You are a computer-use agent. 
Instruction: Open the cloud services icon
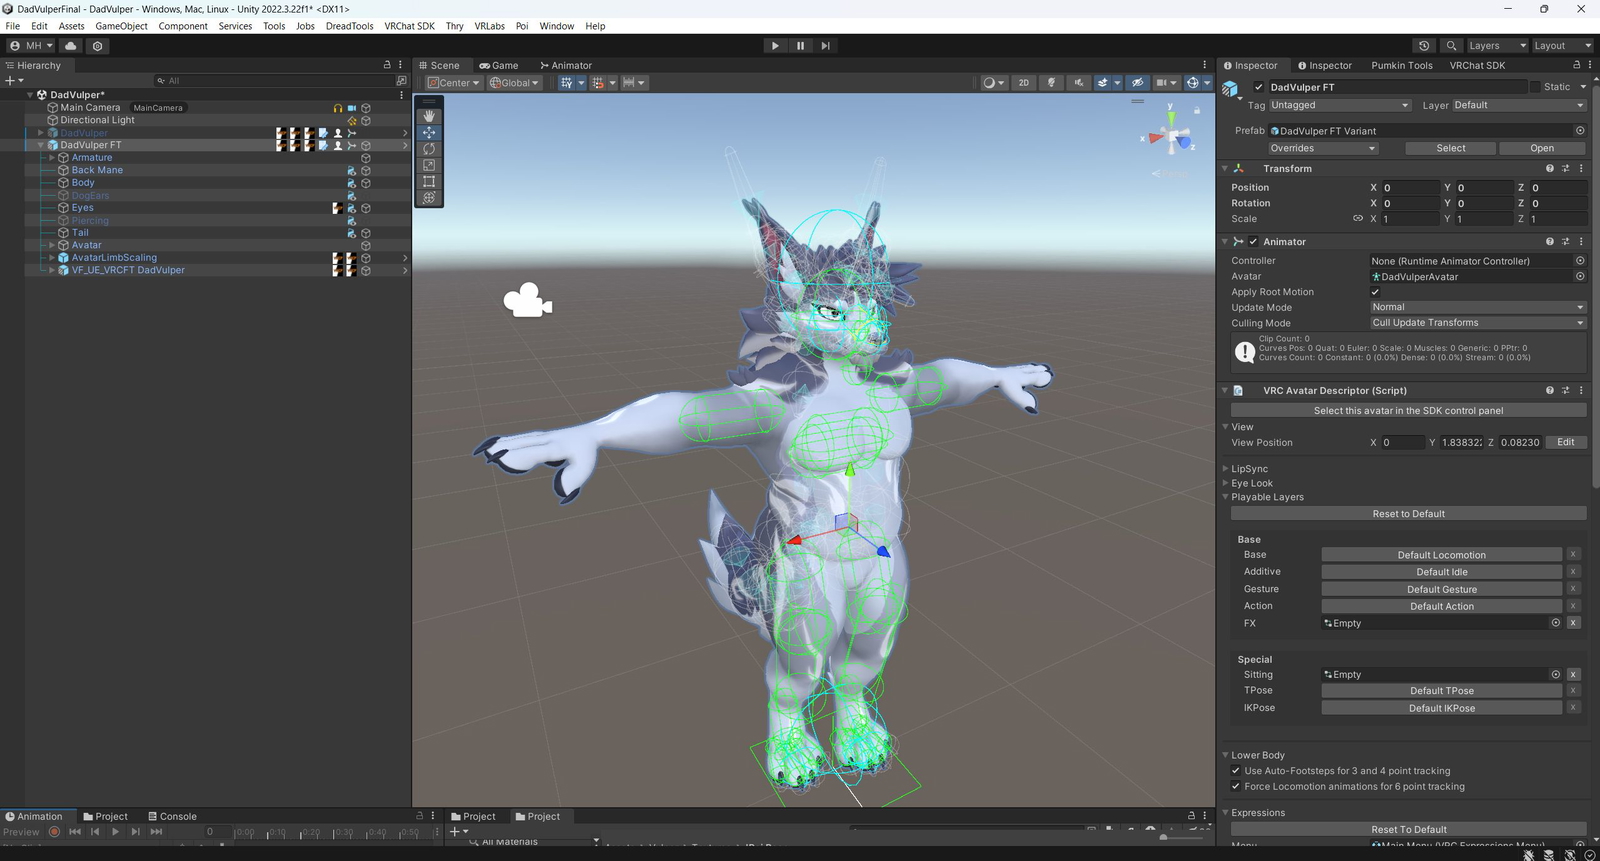(70, 46)
